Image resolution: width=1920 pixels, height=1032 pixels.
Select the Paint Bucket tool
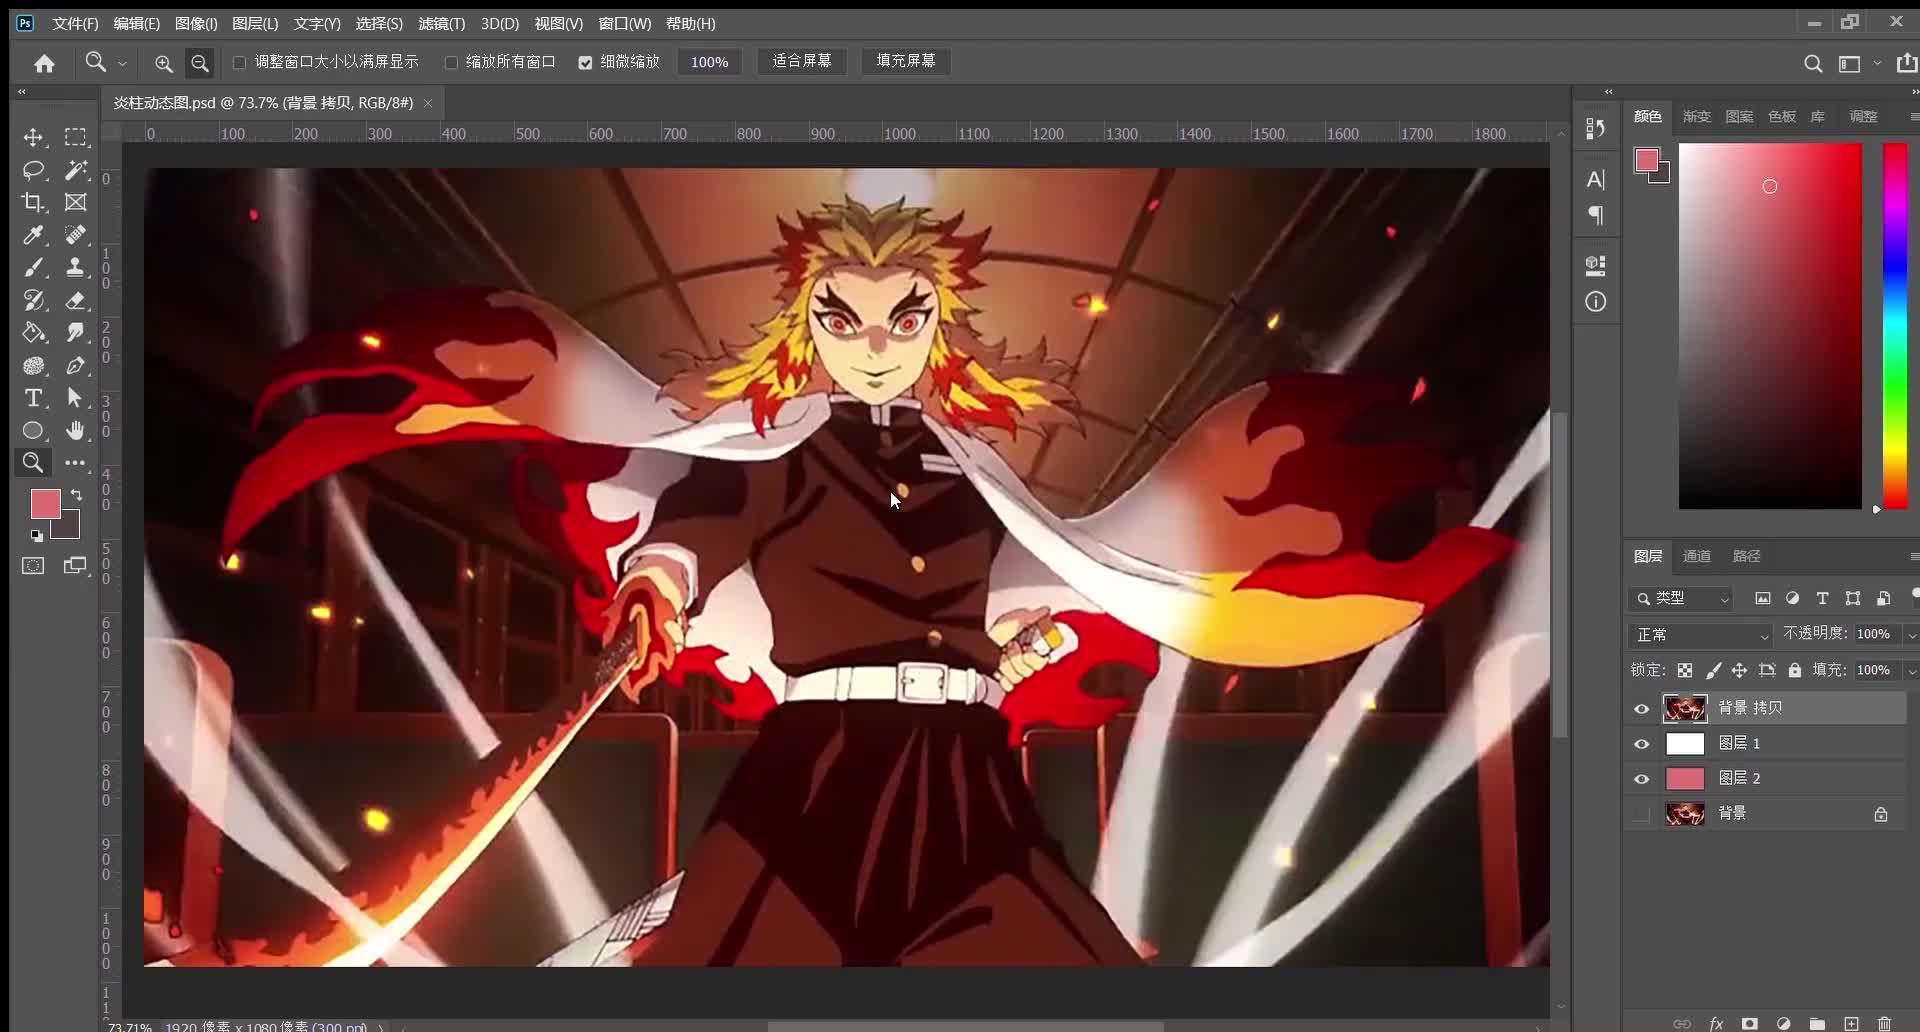click(33, 332)
